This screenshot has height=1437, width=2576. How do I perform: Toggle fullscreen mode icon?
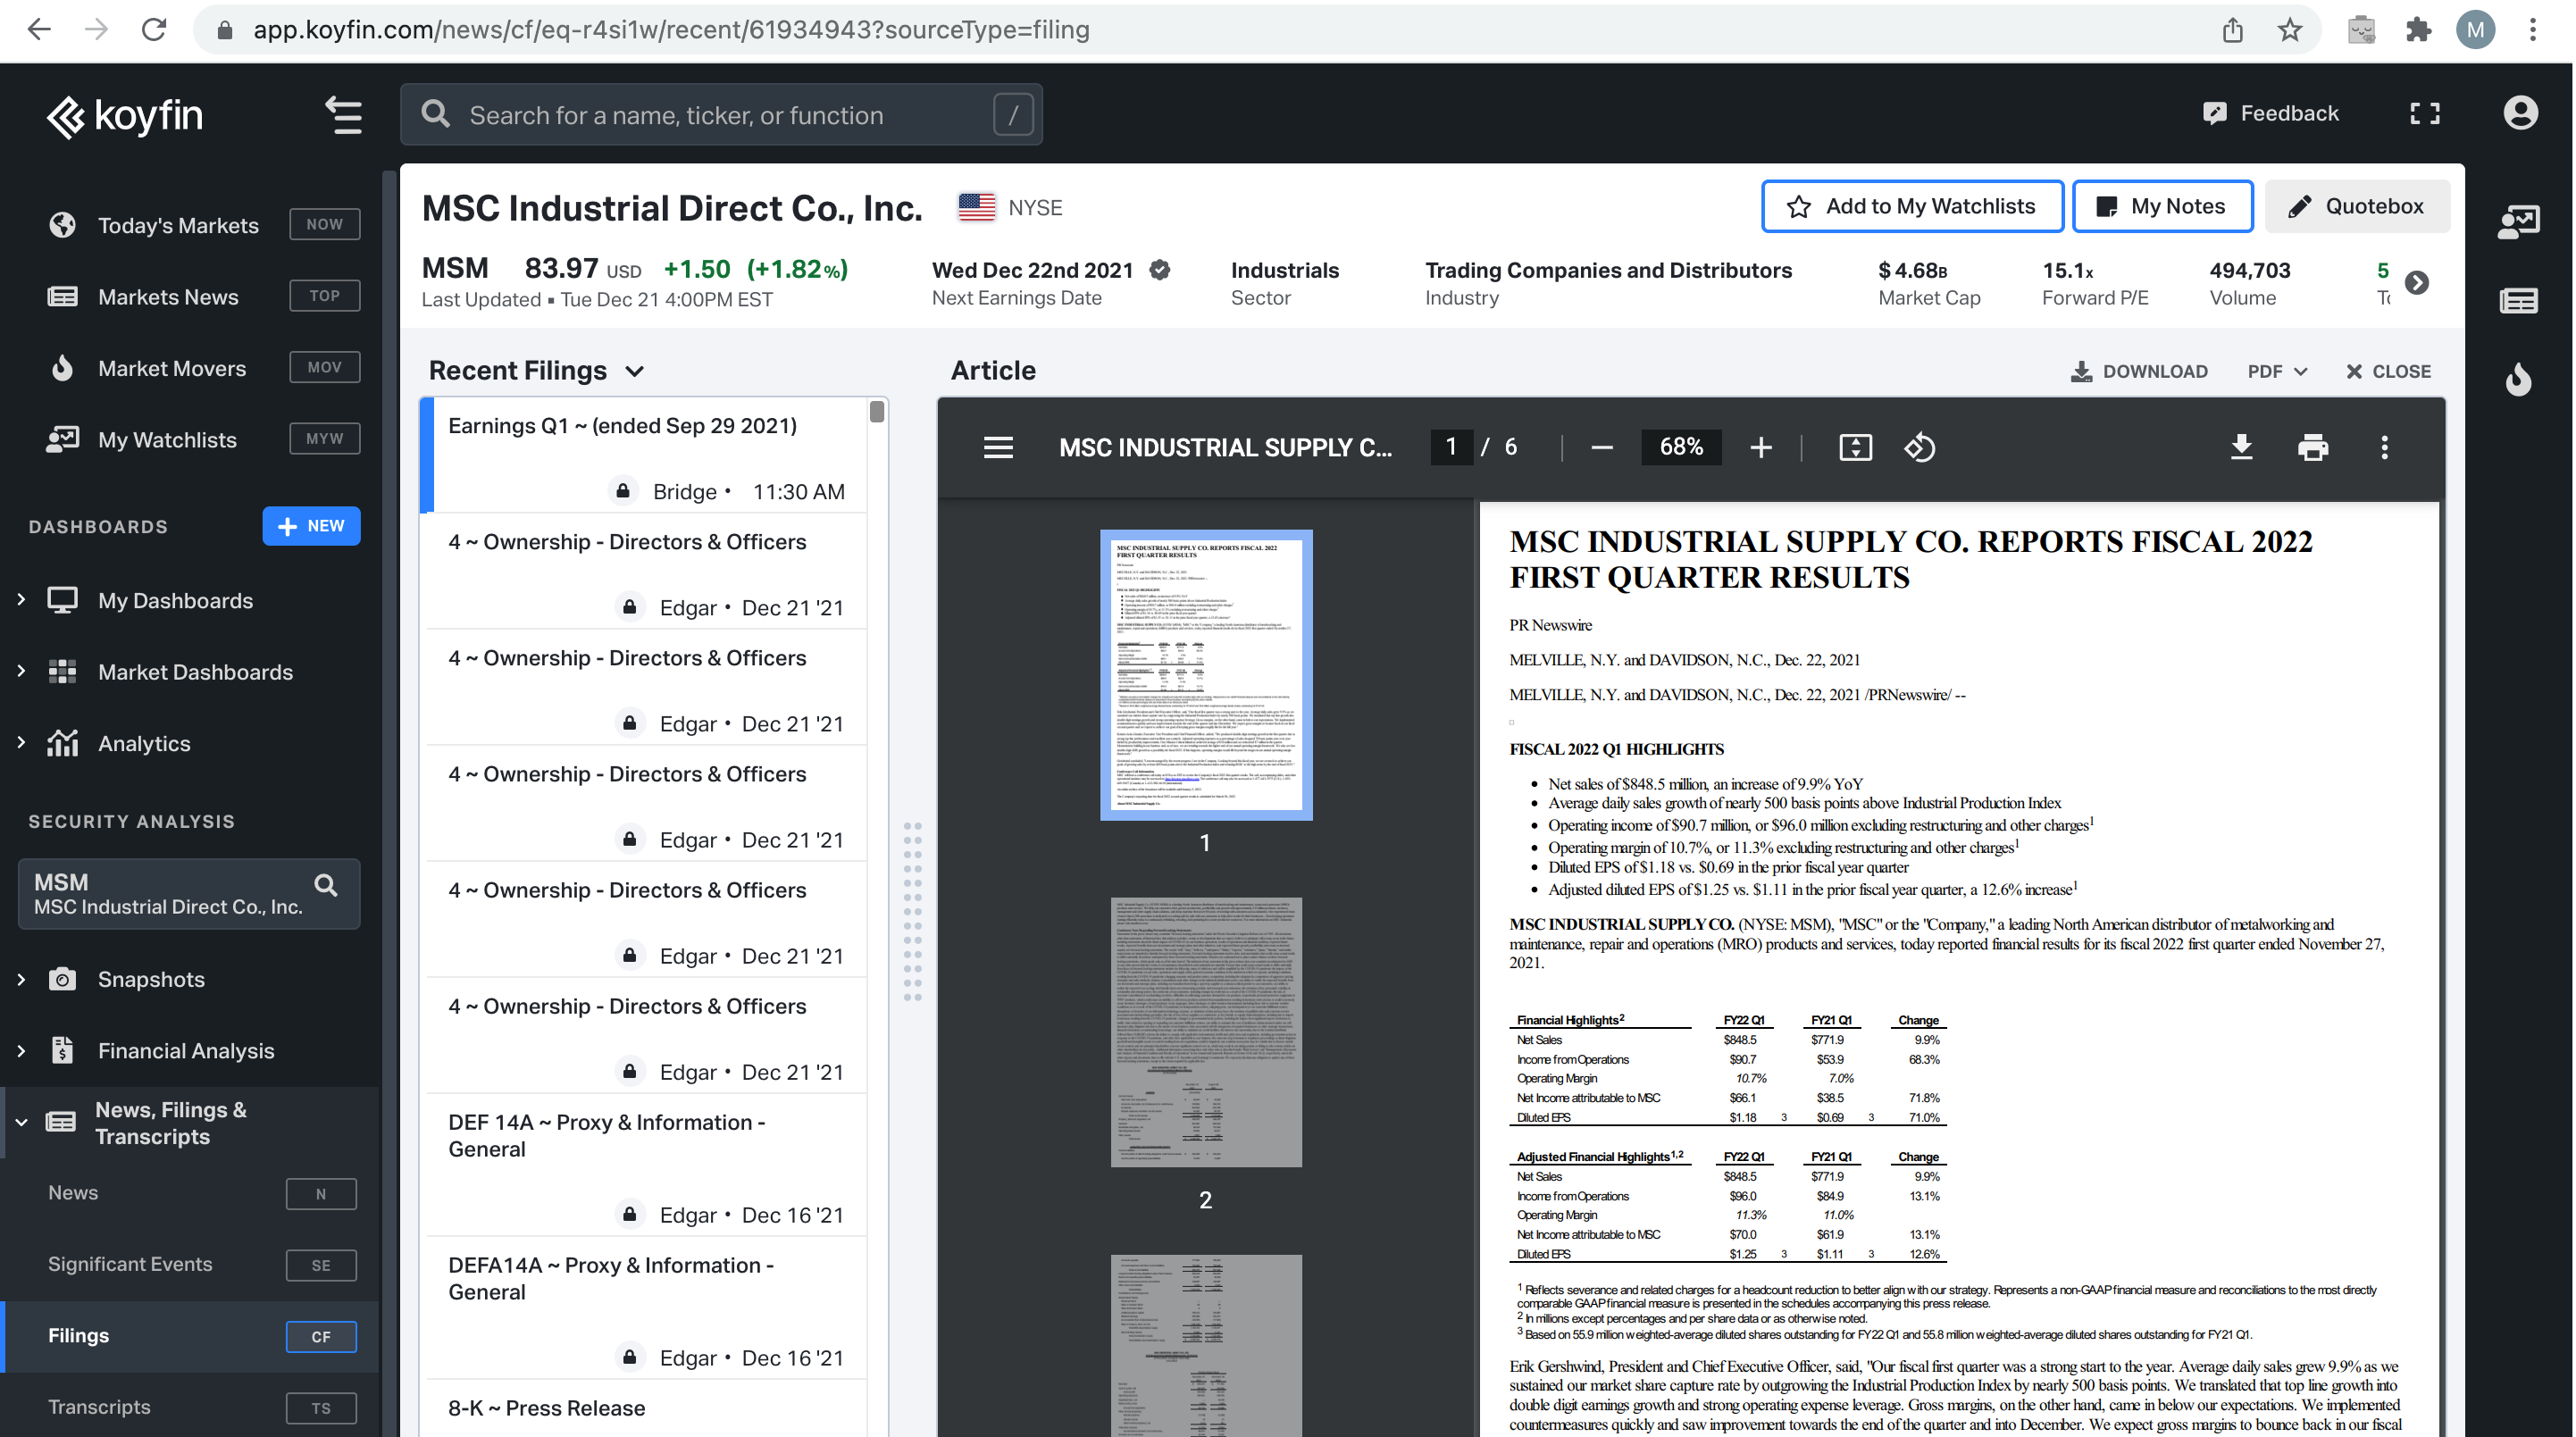pos(2424,114)
